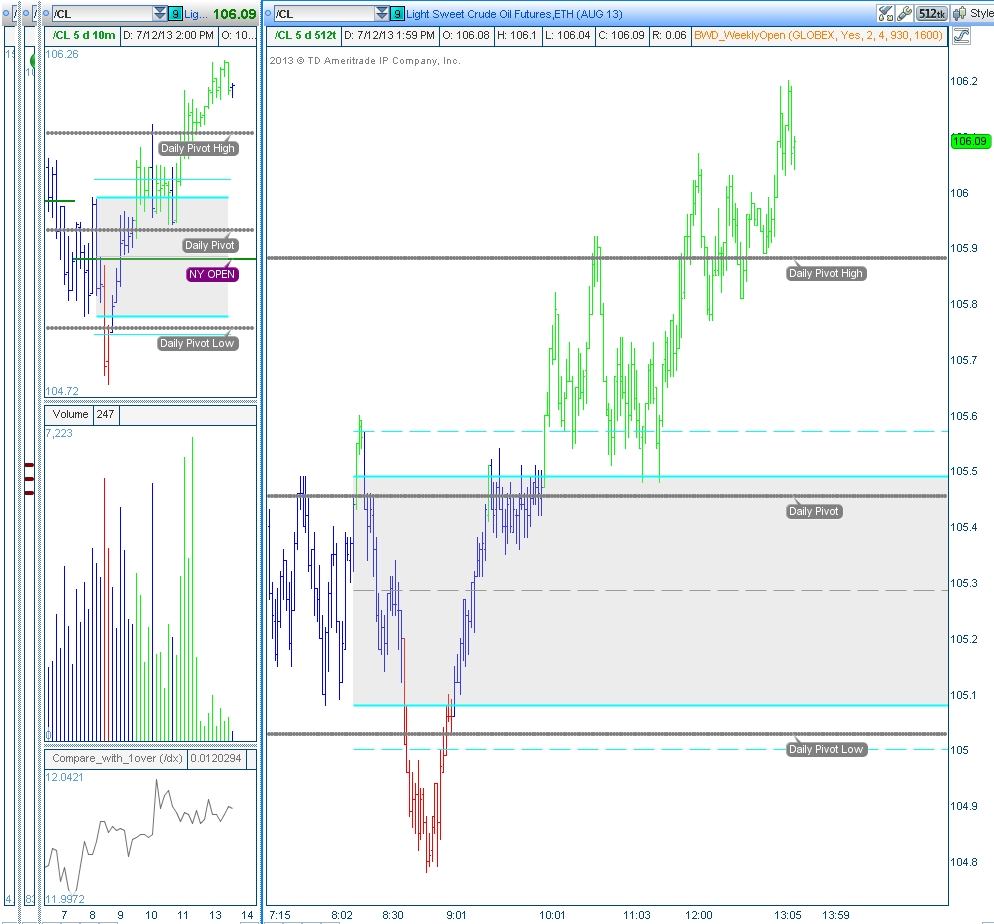Click the R: 0.06 range value
994x924 pixels.
[669, 35]
